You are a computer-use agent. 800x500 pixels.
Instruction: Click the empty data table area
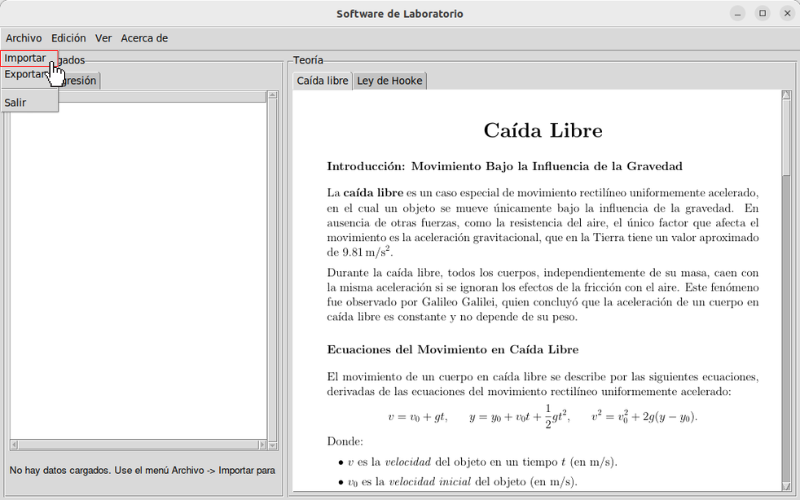(x=138, y=270)
